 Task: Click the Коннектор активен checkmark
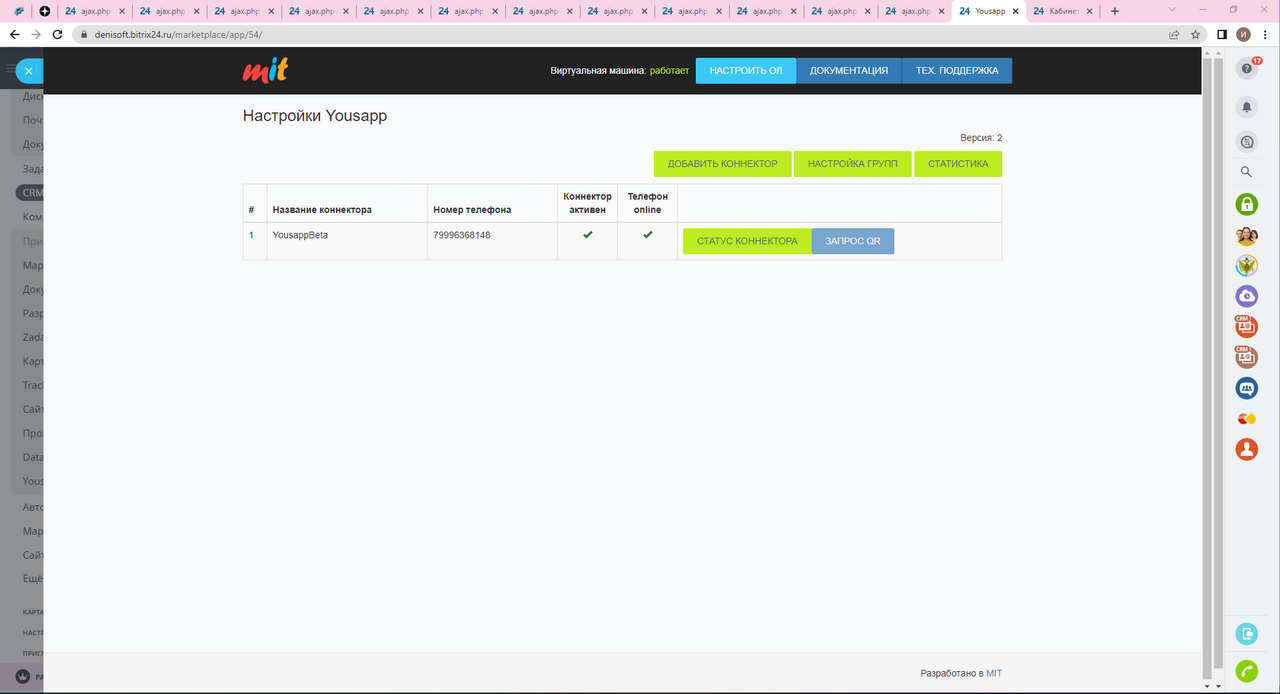coord(588,234)
